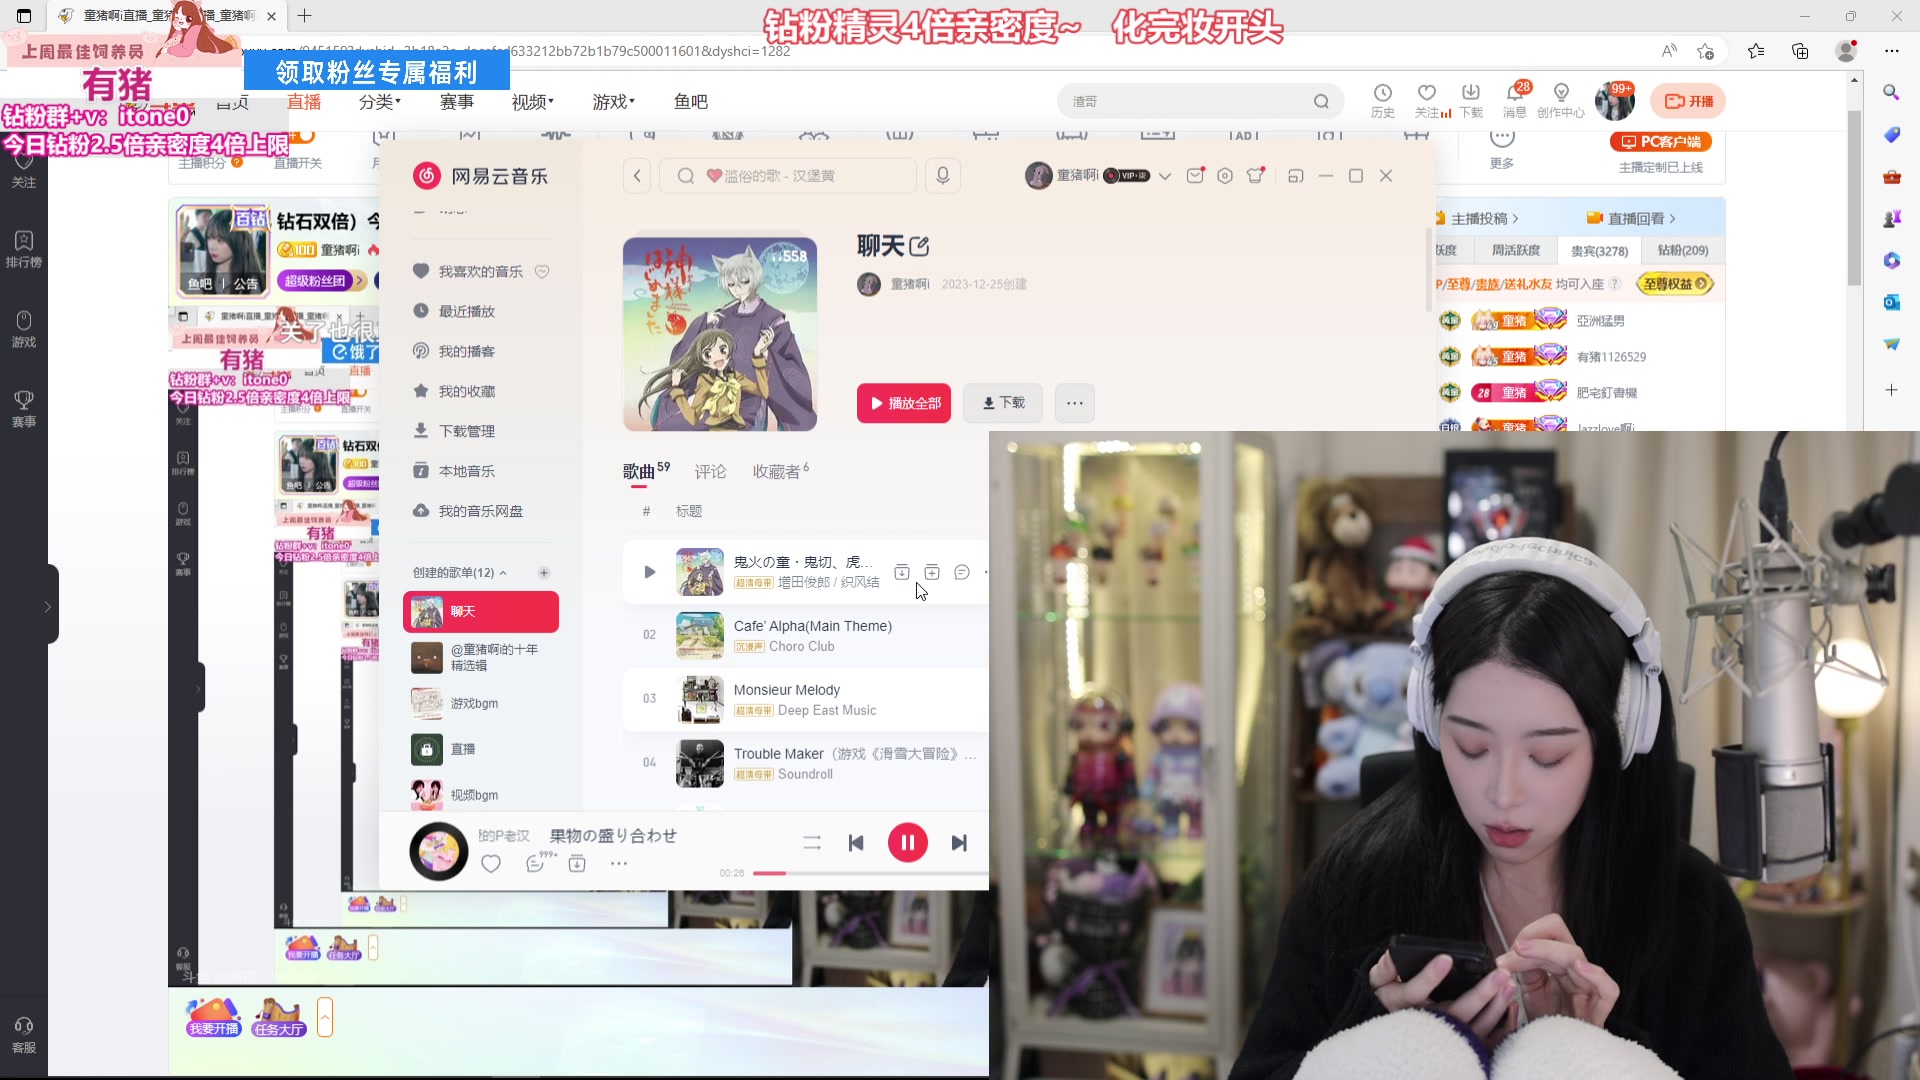Open the 视频 dropdown in site navigation
Screen dimensions: 1920x1080
click(533, 102)
